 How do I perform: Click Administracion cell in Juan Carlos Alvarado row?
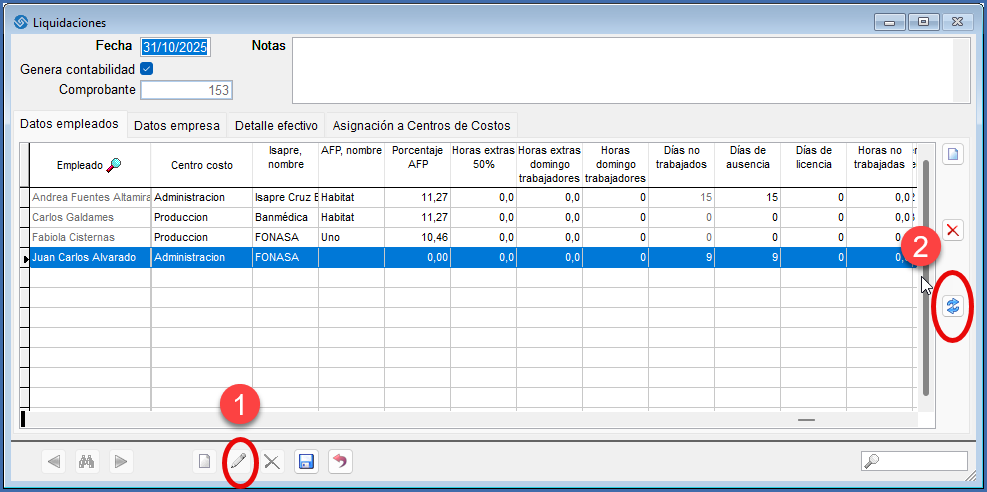click(x=201, y=257)
